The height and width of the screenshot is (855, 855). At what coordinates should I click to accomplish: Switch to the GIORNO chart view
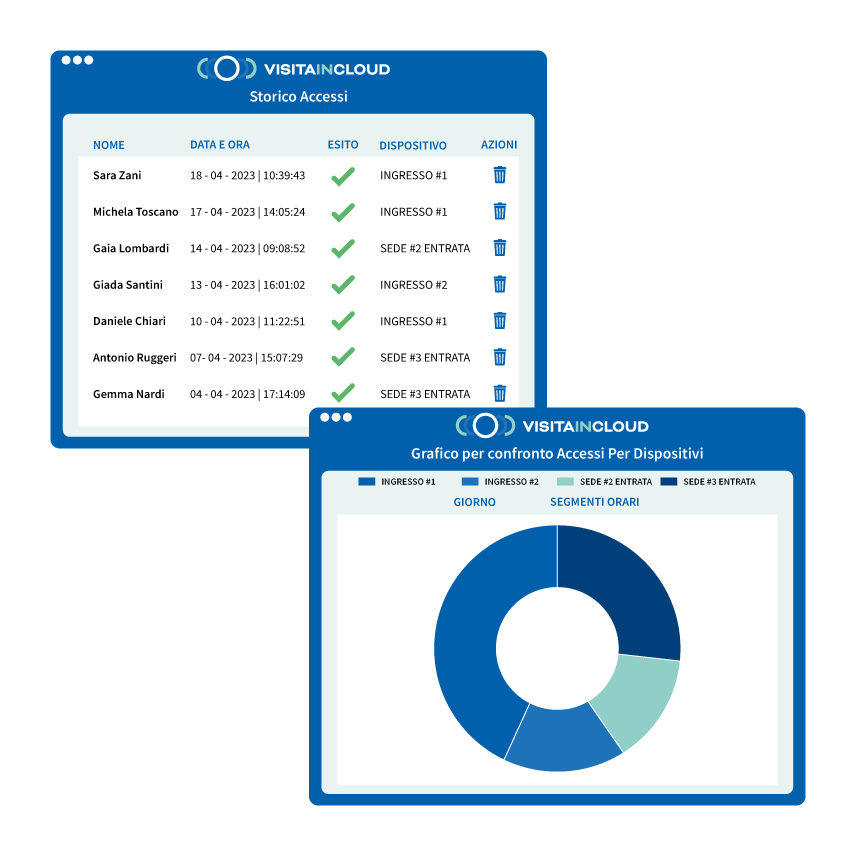coord(474,502)
